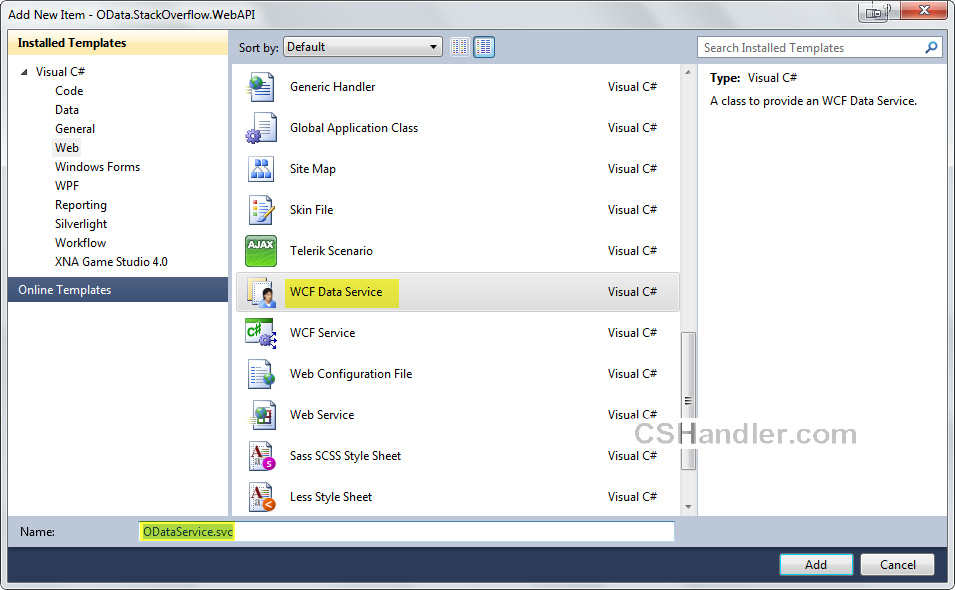Select the General category
955x590 pixels.
click(75, 128)
